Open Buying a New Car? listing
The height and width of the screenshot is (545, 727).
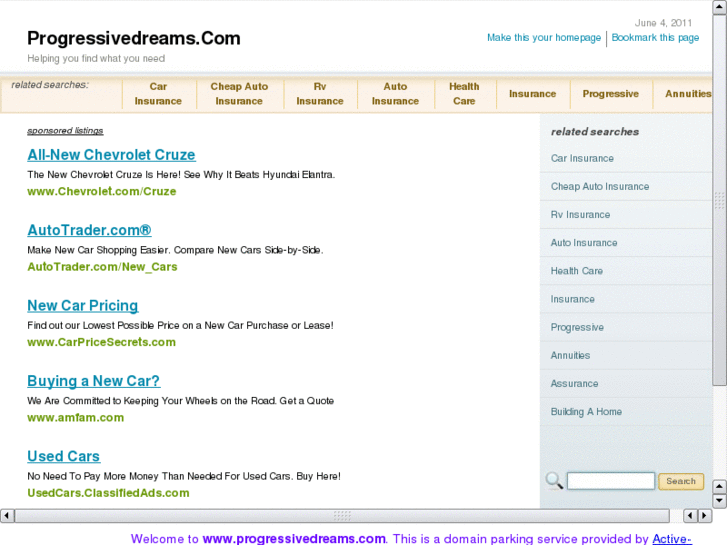point(93,381)
